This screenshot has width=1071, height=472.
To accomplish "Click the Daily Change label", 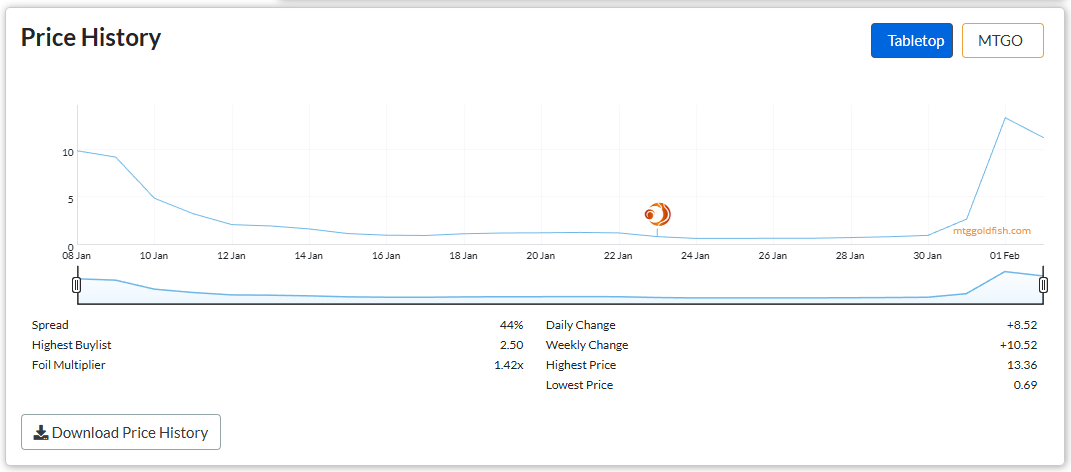I will 581,325.
